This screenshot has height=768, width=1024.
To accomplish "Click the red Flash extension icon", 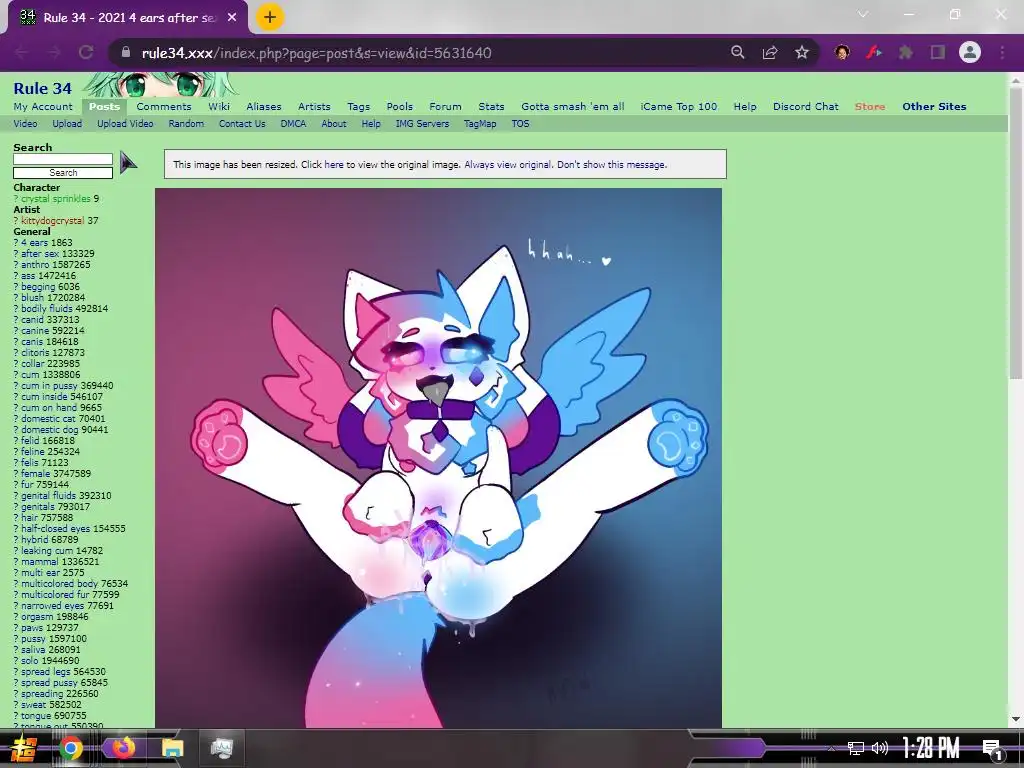I will point(874,52).
